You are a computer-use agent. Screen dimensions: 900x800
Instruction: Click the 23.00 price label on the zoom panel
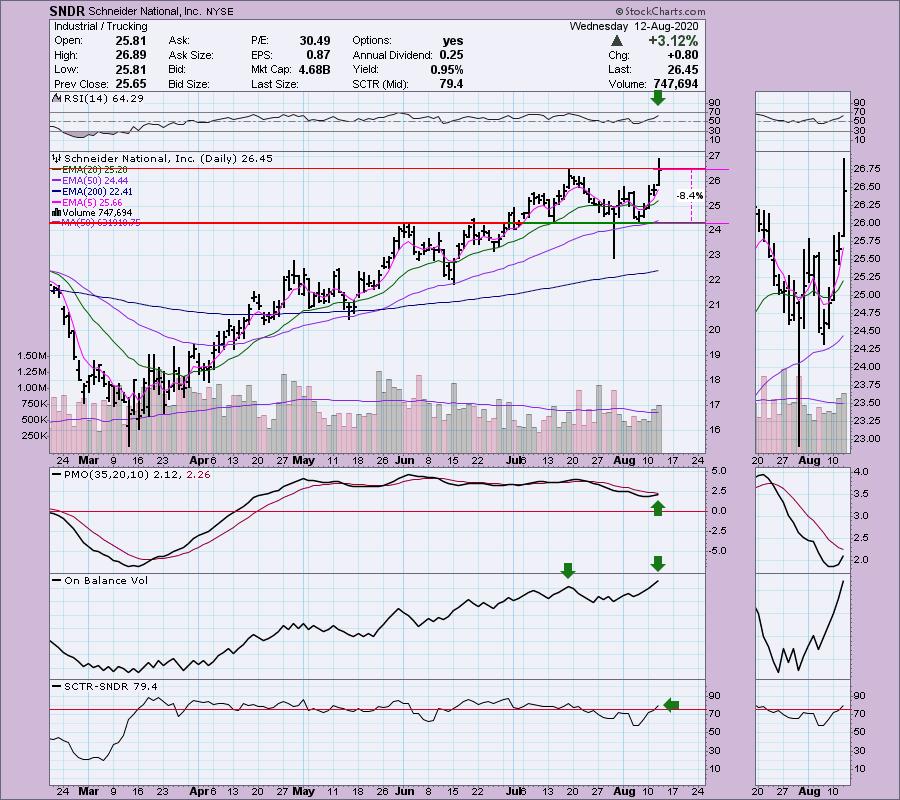(x=867, y=438)
